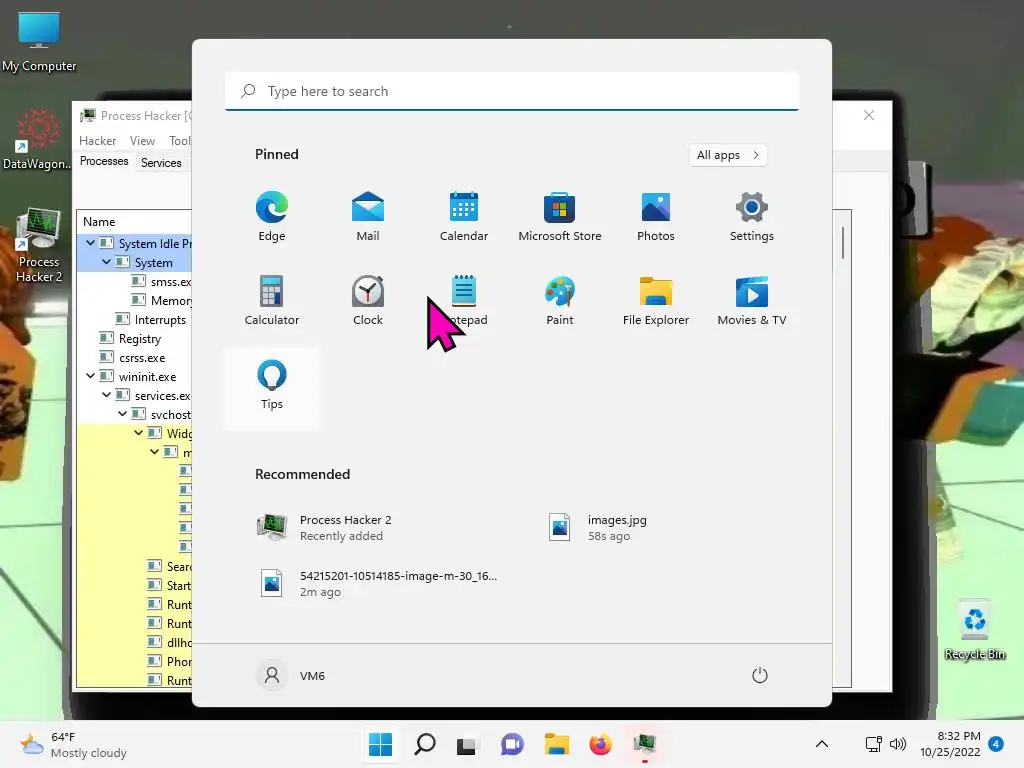The width and height of the screenshot is (1024, 768).
Task: Open File Explorer from taskbar
Action: click(556, 744)
